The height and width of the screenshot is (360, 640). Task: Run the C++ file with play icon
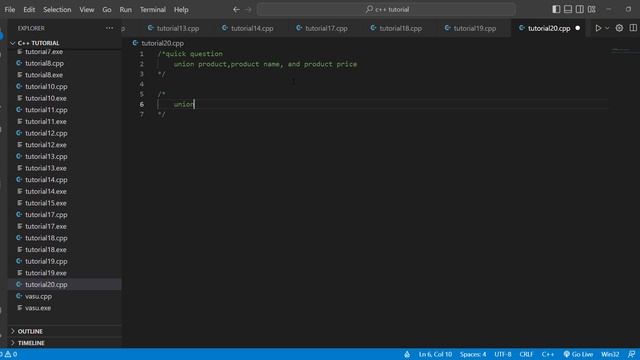[x=598, y=28]
